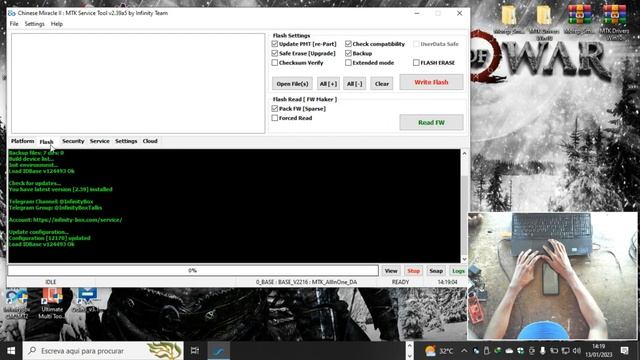Open the Ultimate Multi Tool desktop shortcut
The image size is (640, 360).
coord(52,303)
